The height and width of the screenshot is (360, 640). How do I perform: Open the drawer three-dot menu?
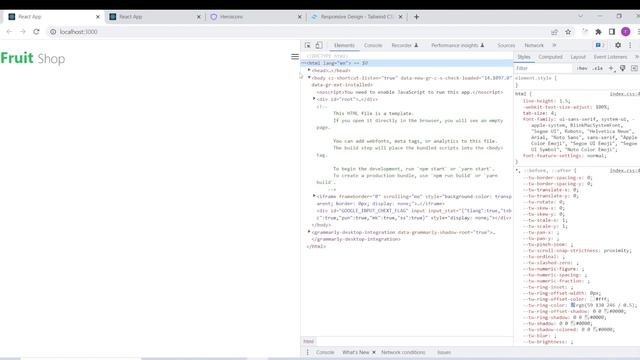coord(307,352)
